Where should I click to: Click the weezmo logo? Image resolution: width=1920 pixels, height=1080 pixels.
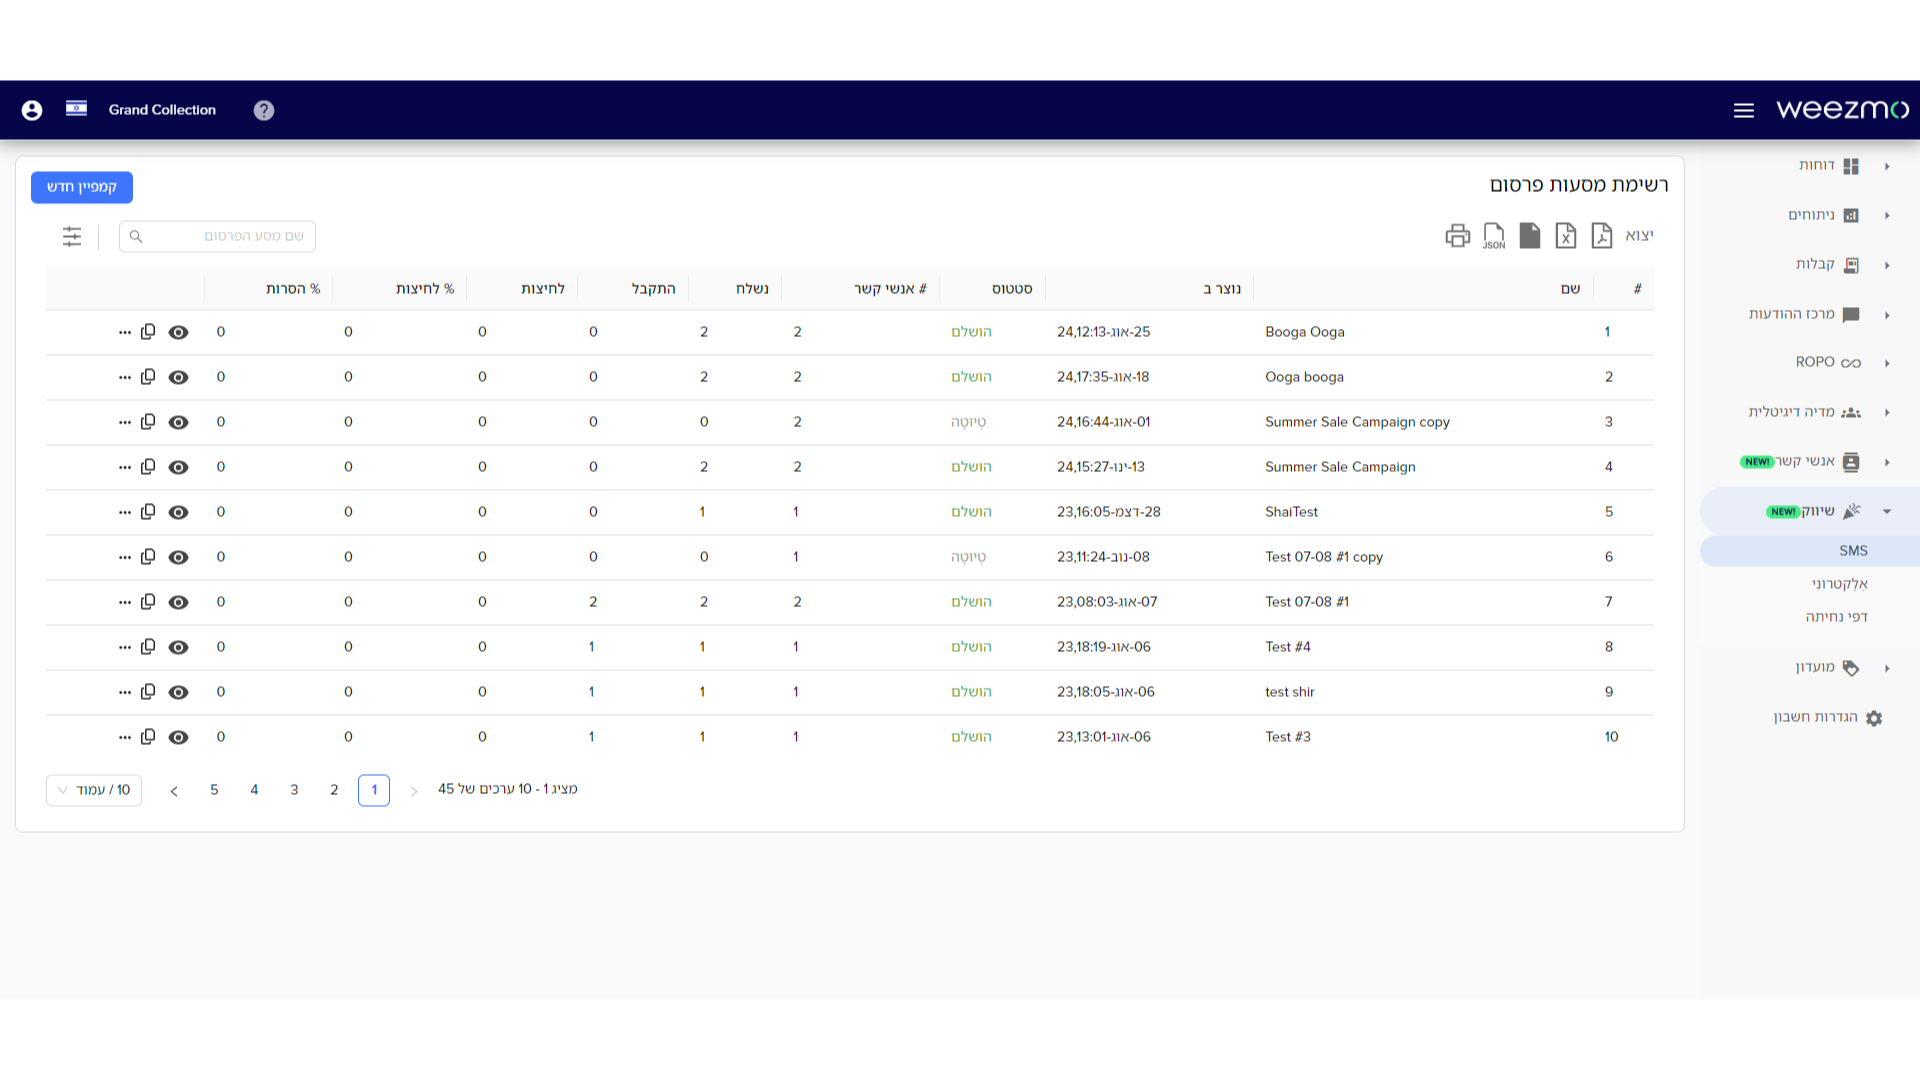1842,109
